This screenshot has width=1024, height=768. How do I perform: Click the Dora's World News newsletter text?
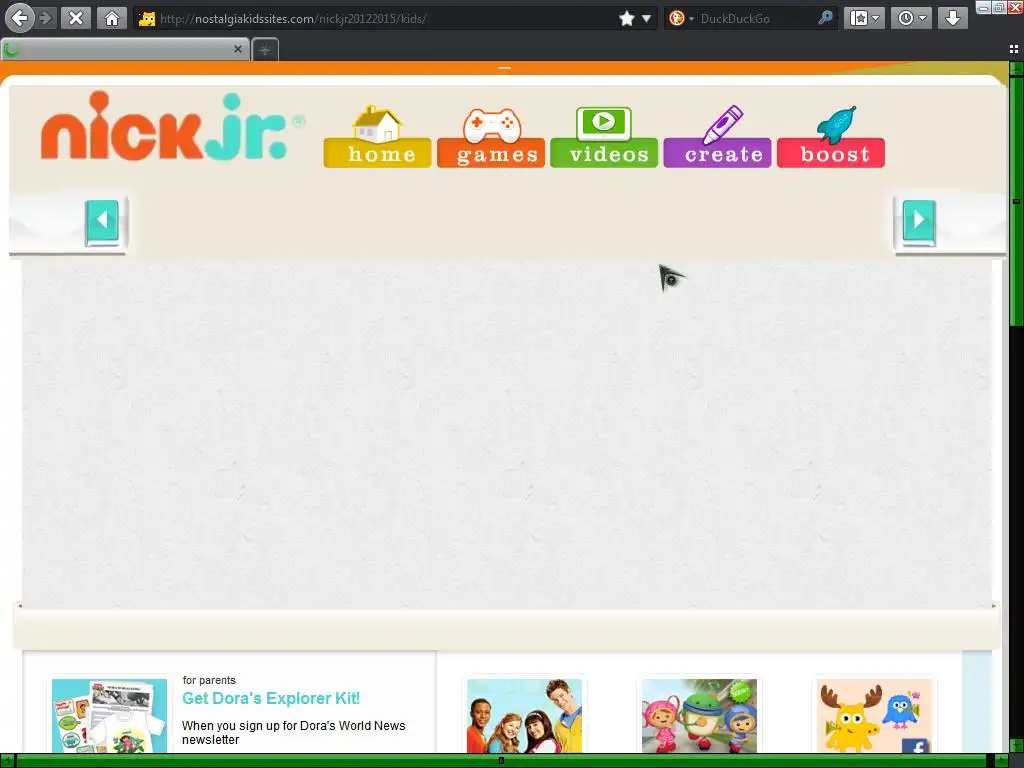pyautogui.click(x=293, y=733)
